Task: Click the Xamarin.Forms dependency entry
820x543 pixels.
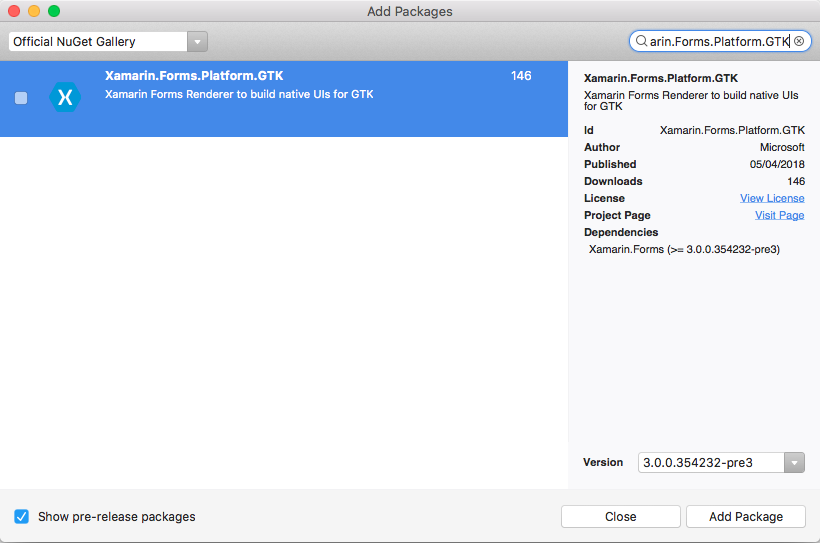Action: 684,249
